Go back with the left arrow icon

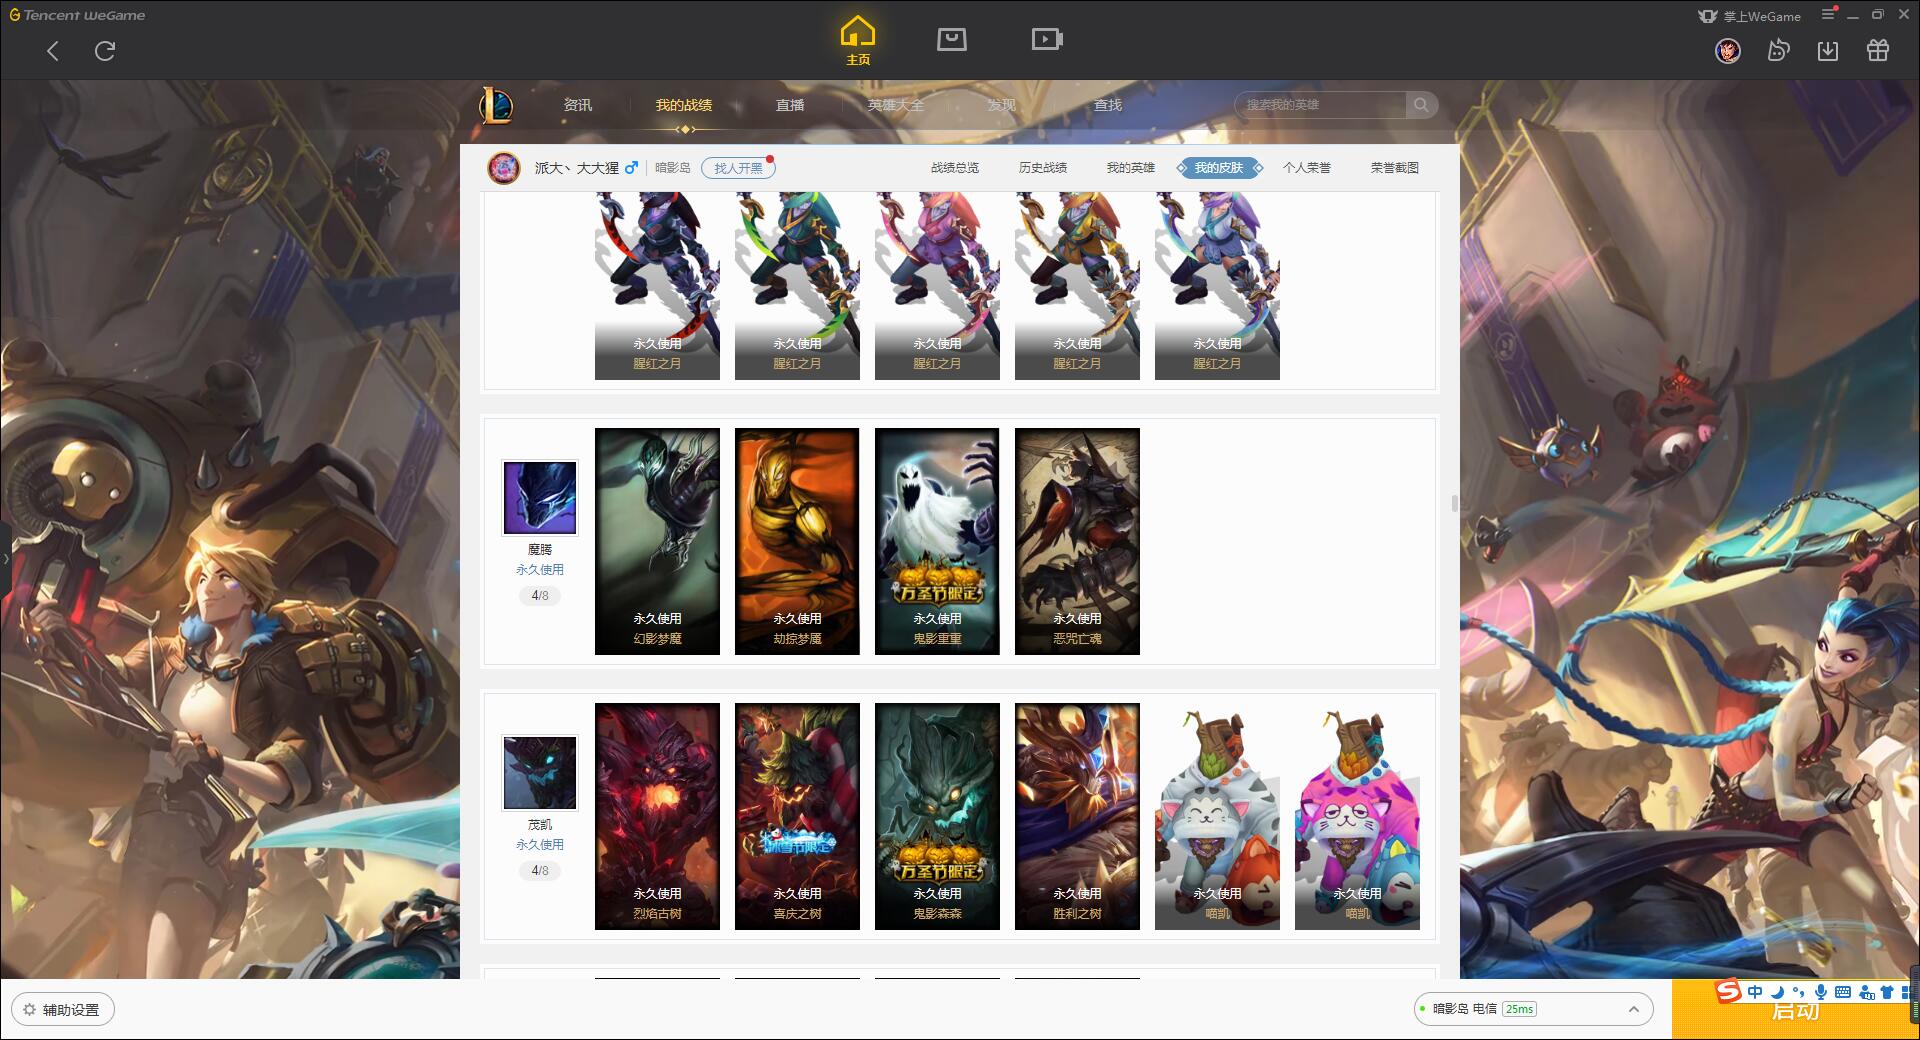(x=53, y=51)
